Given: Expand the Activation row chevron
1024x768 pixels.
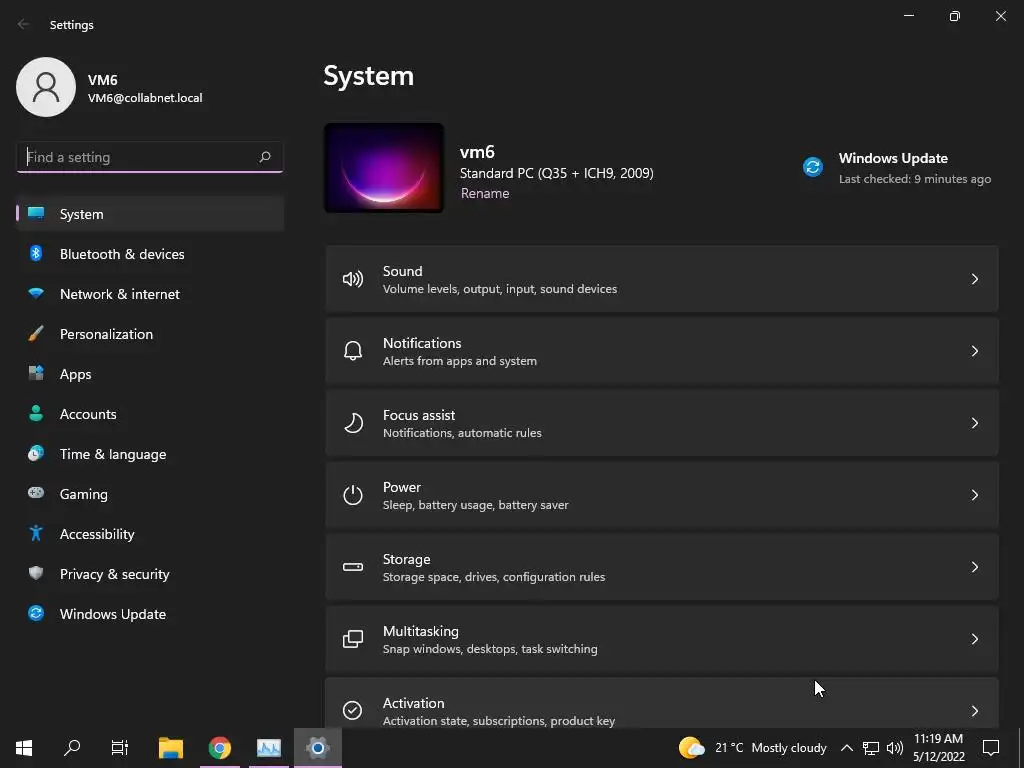Looking at the screenshot, I should (x=974, y=711).
